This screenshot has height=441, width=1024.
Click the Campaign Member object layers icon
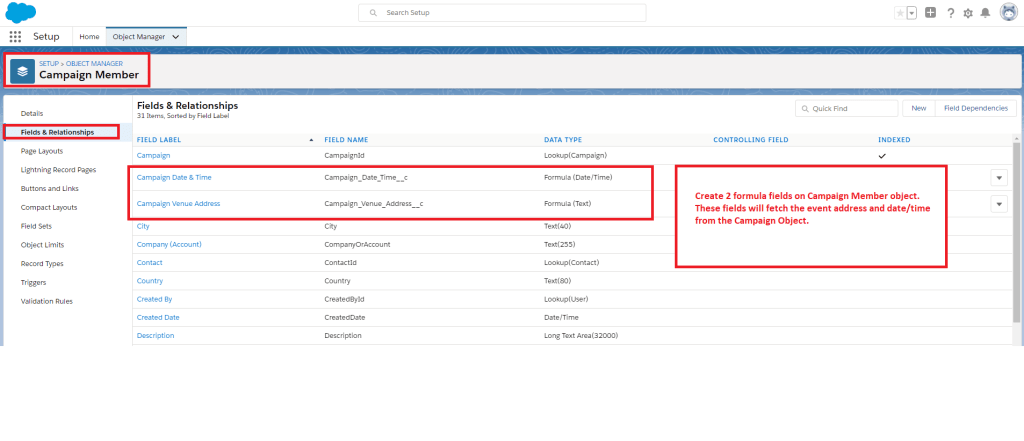(23, 71)
